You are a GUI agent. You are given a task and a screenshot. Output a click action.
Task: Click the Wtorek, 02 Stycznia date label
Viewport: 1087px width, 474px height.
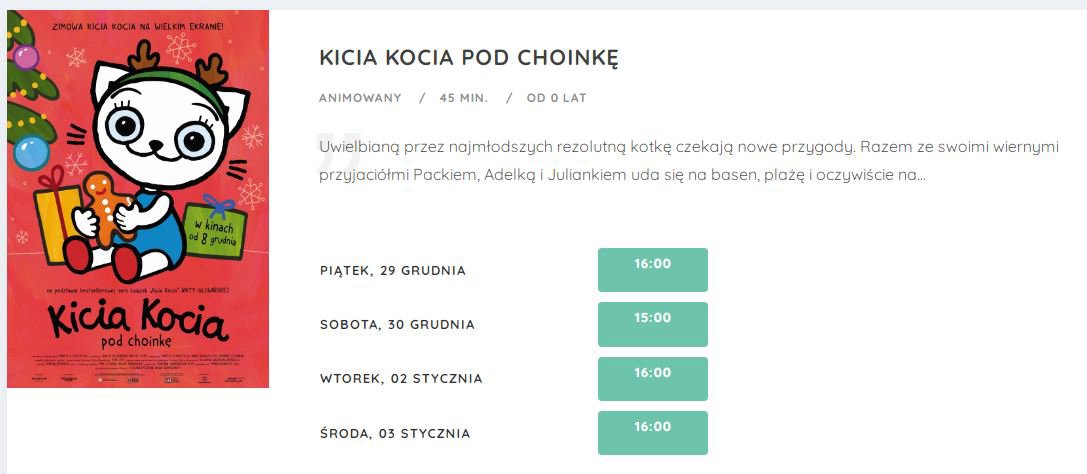tap(401, 379)
